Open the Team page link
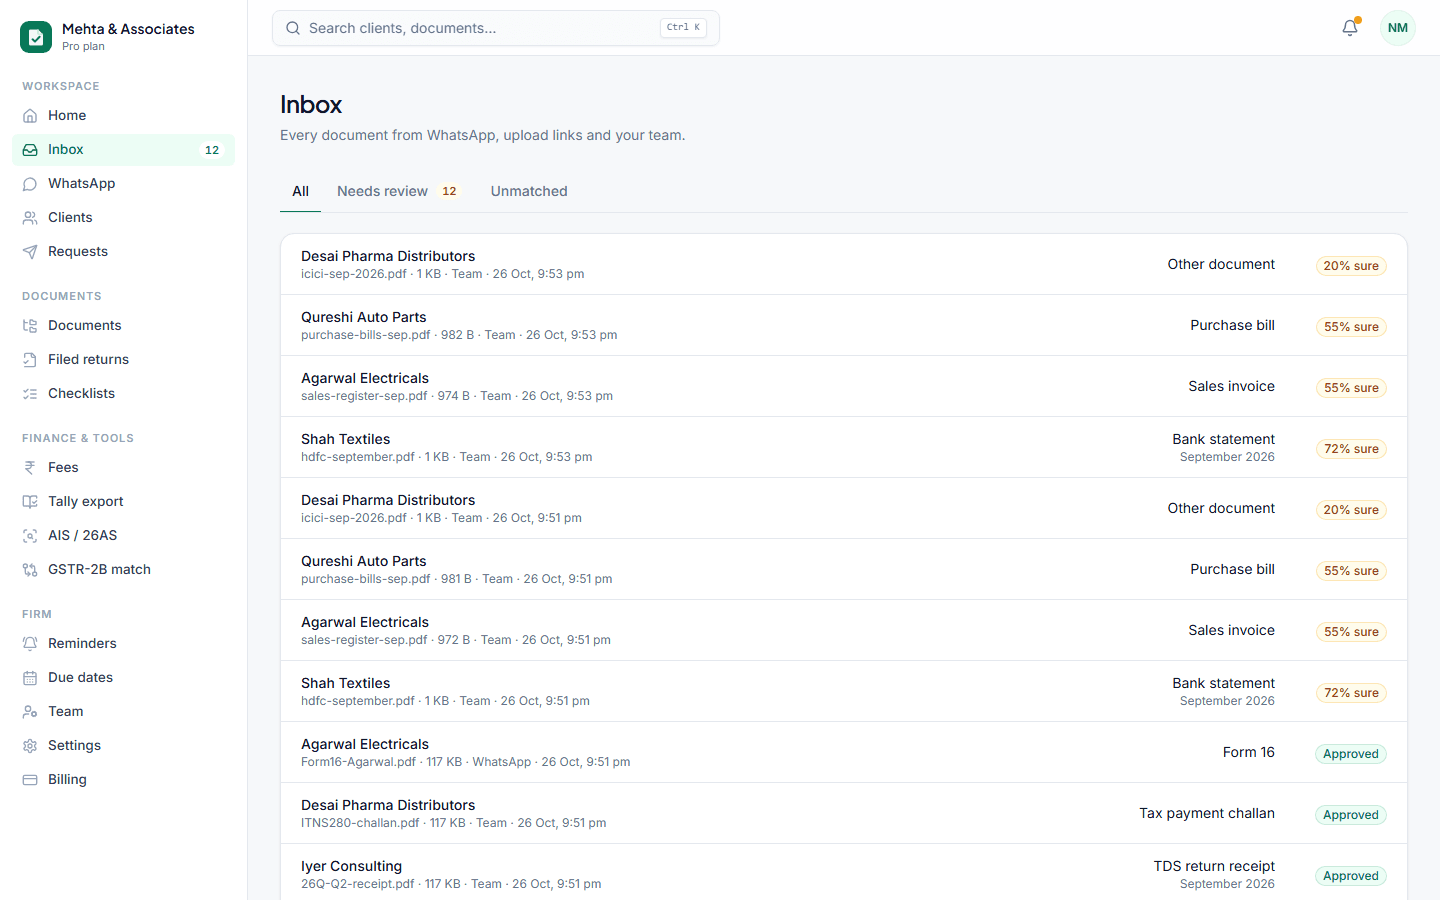This screenshot has height=900, width=1440. coord(123,711)
